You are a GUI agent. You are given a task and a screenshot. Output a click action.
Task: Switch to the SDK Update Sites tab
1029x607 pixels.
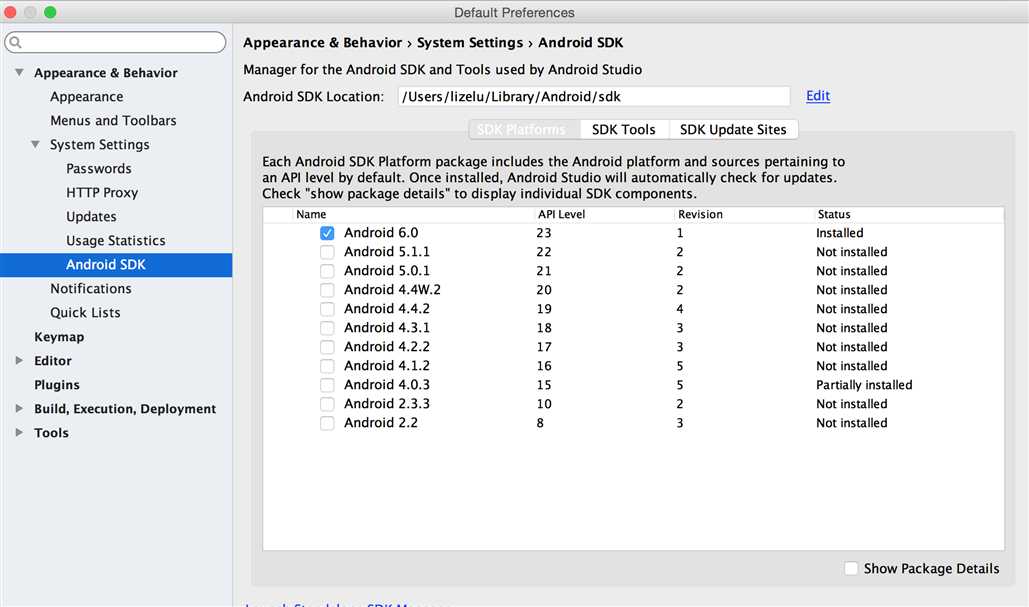tap(733, 130)
